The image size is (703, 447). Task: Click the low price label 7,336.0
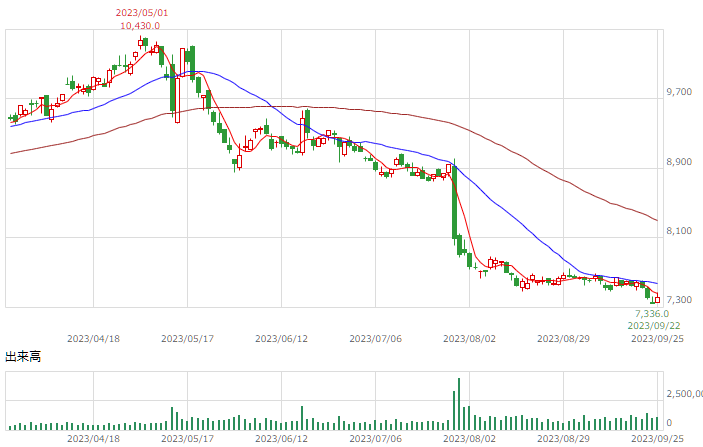(652, 313)
